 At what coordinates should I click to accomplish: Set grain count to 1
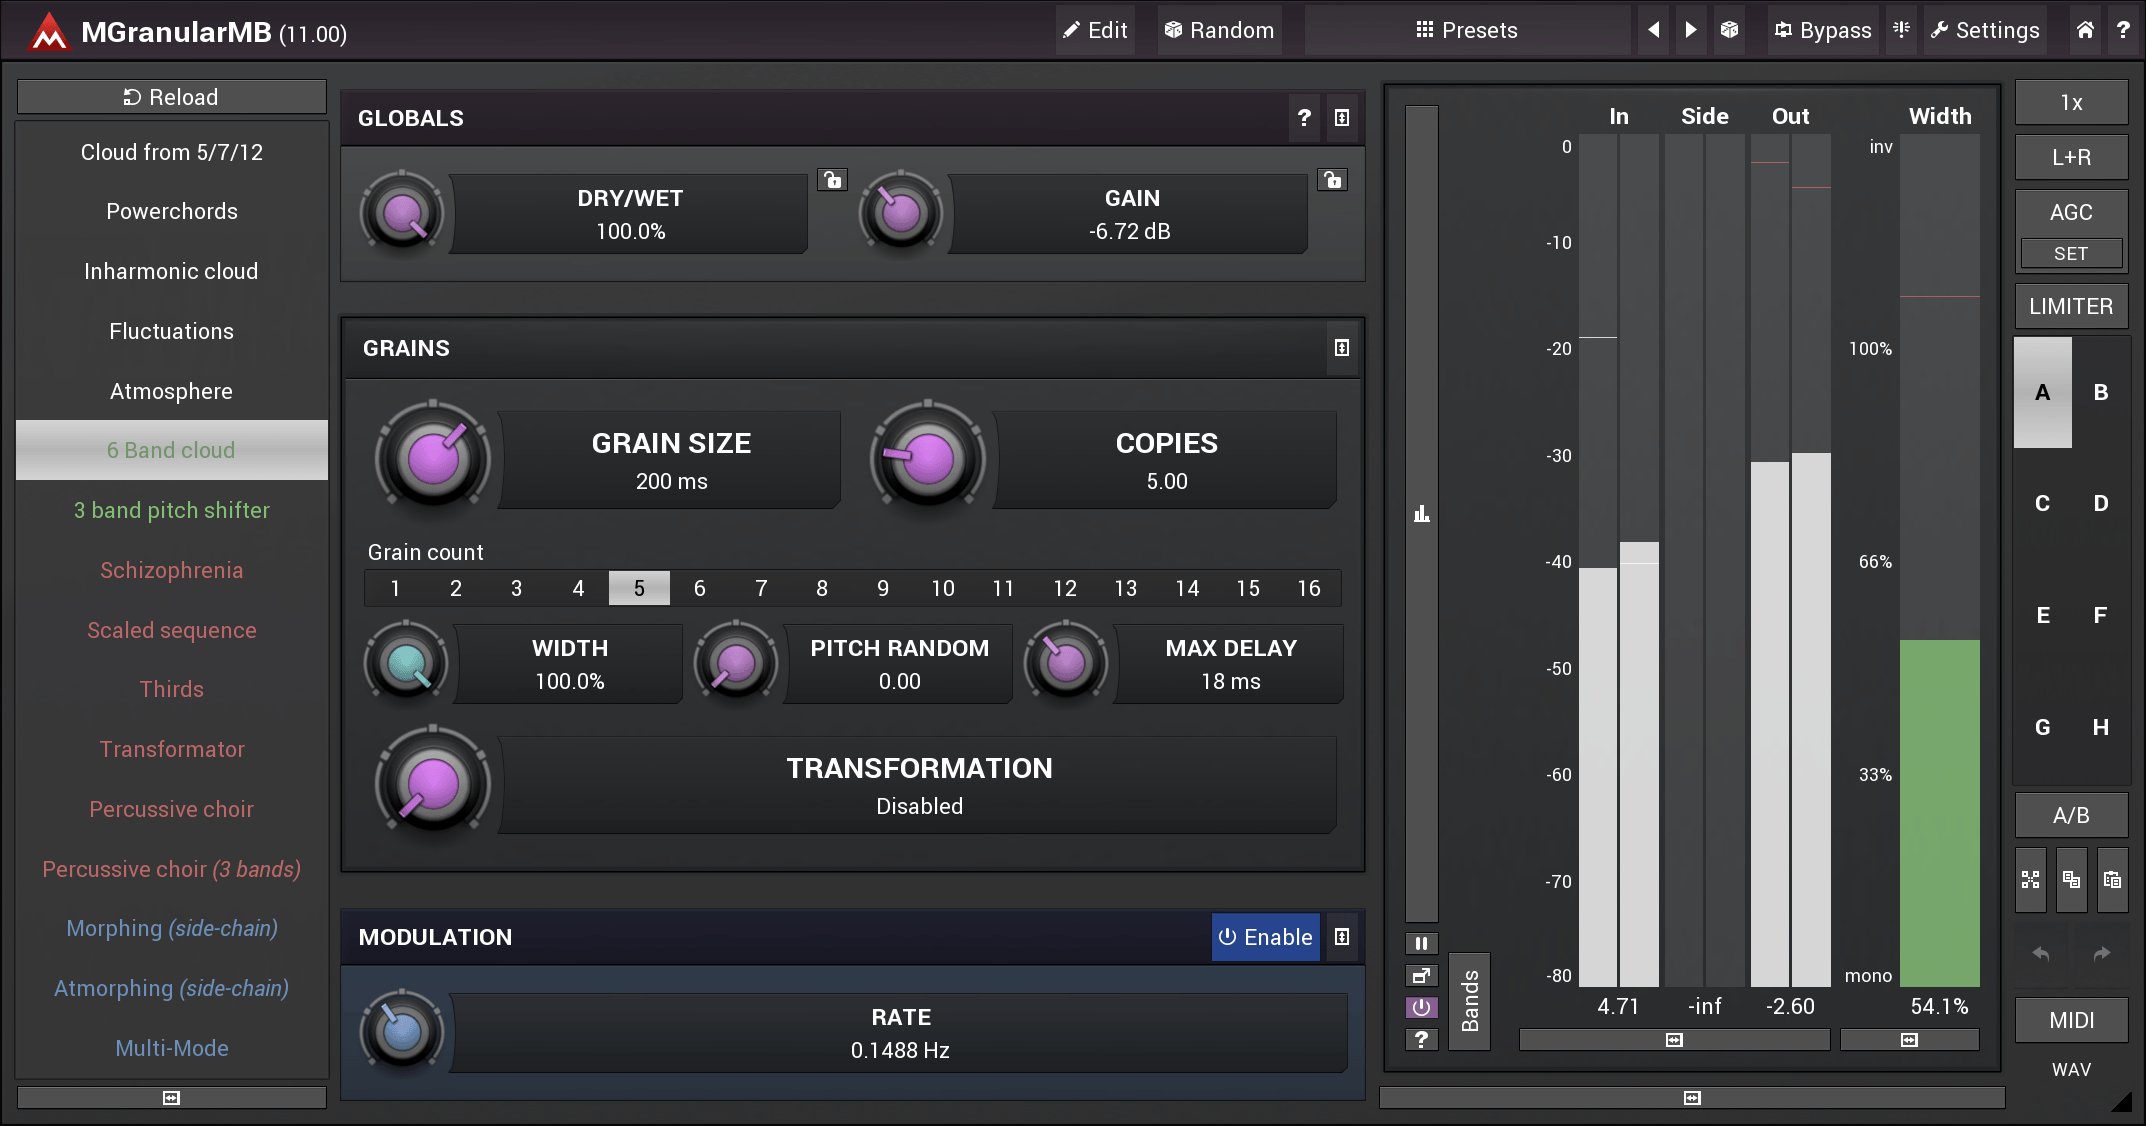coord(395,588)
